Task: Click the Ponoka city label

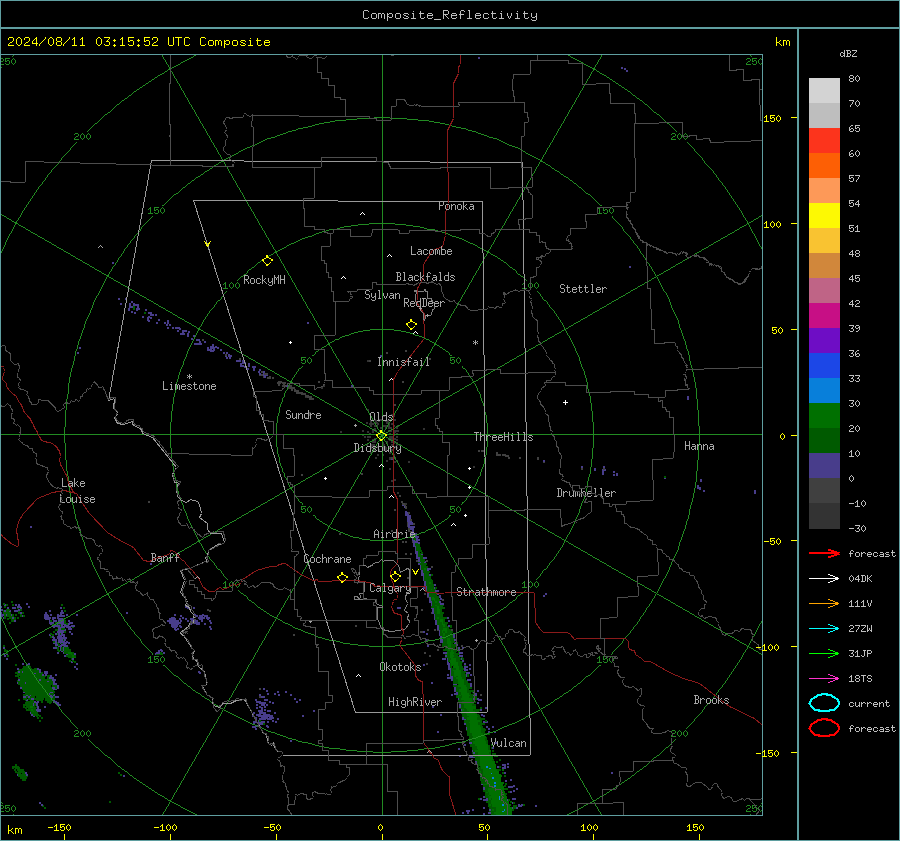Action: 456,206
